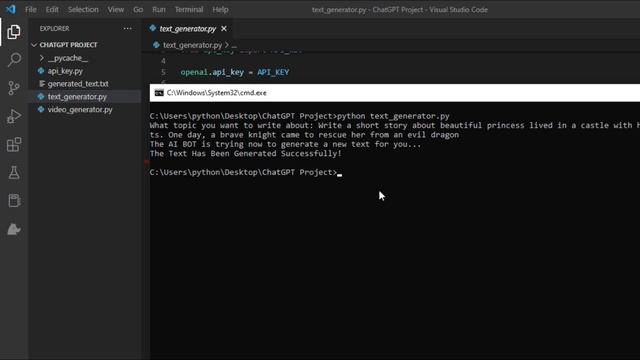Switch to the text_generator.py editor tab
640x360 pixels.
click(188, 29)
